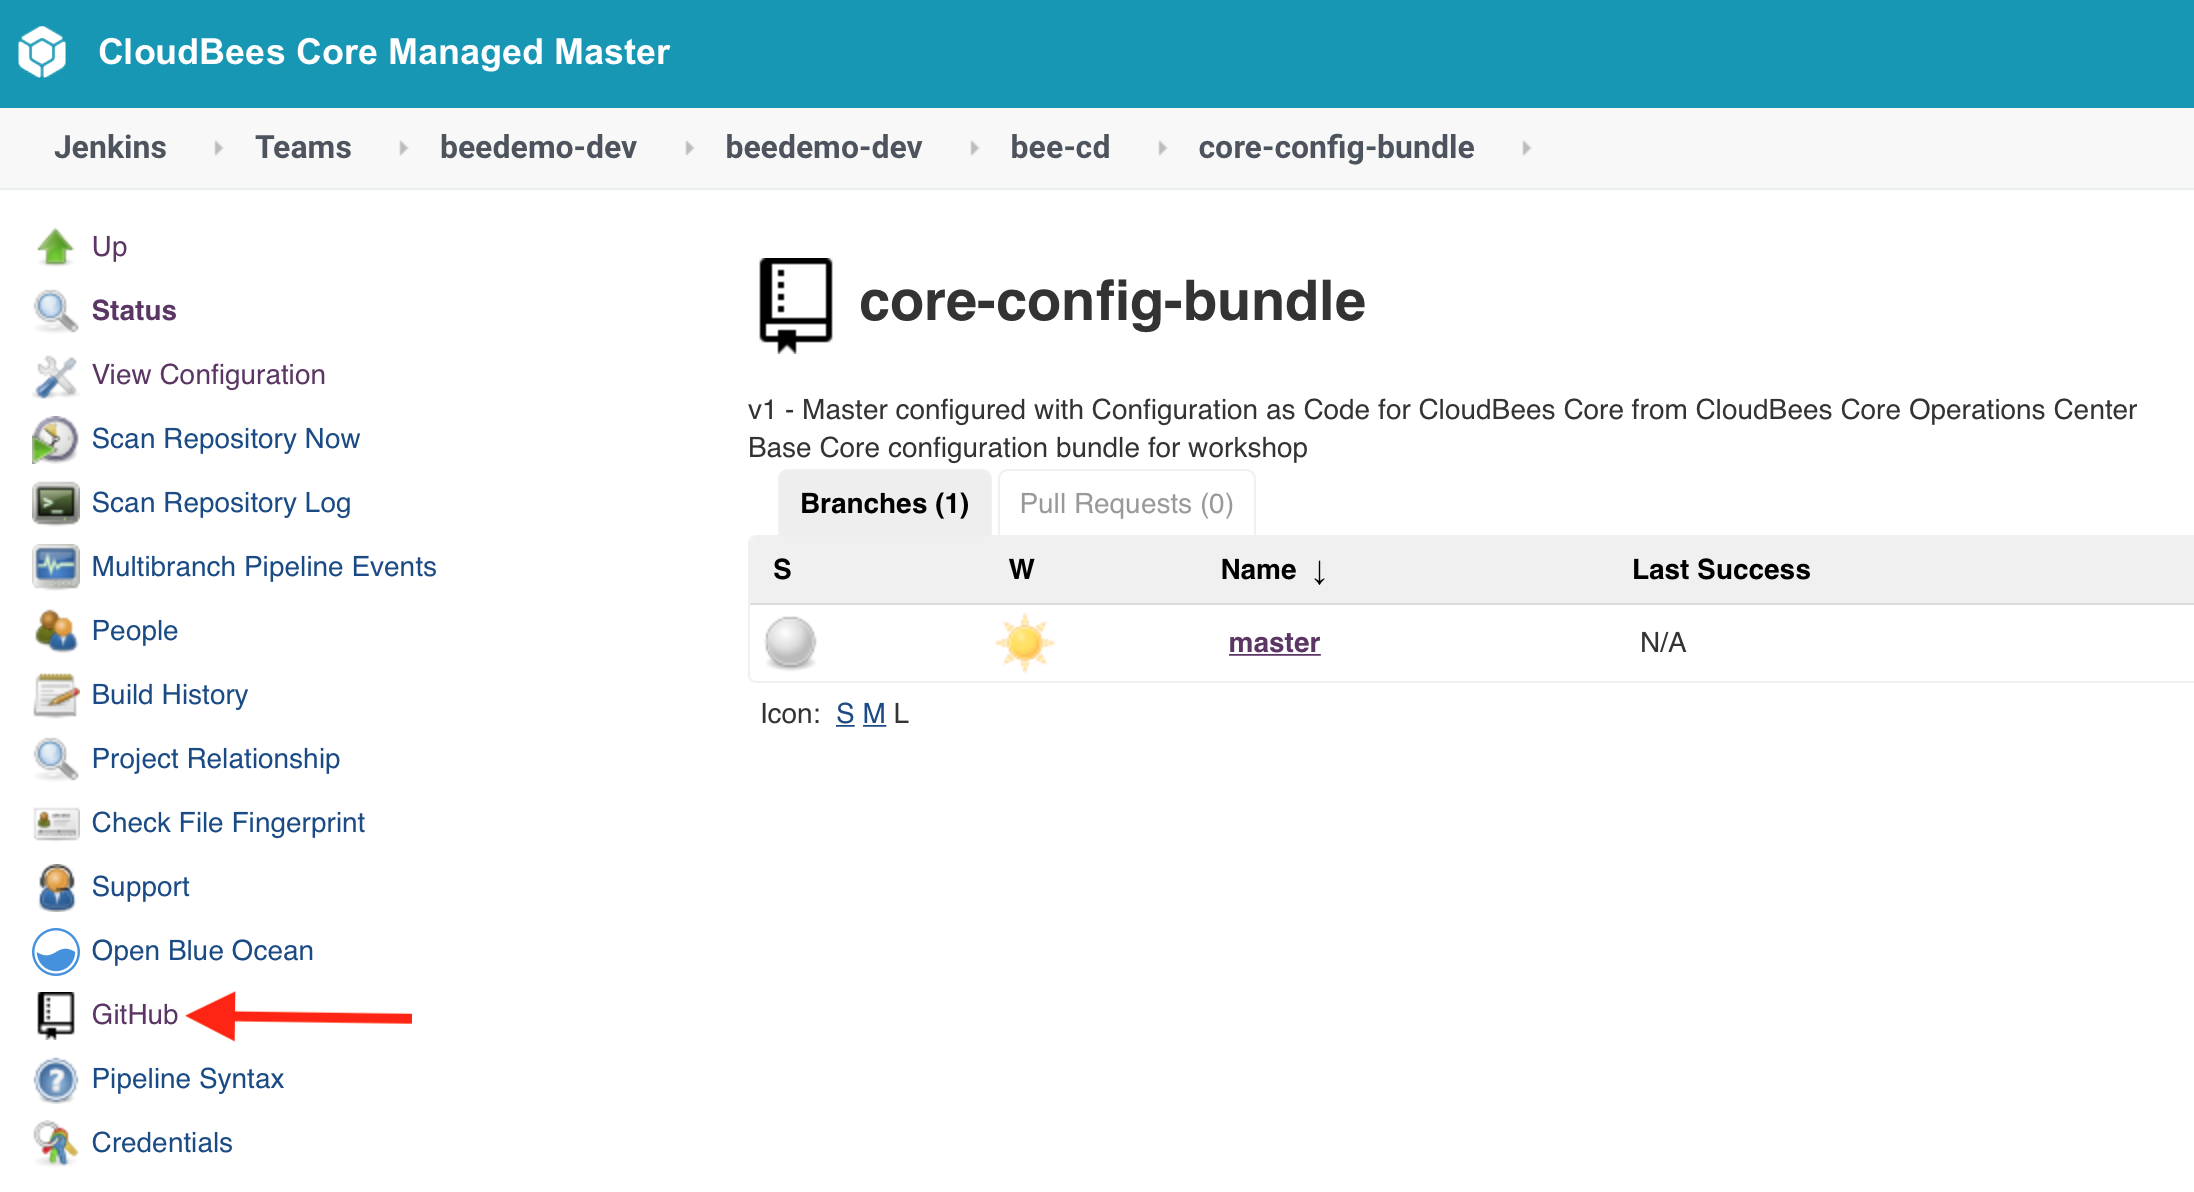Open Multibranch Pipeline Events

[x=264, y=567]
